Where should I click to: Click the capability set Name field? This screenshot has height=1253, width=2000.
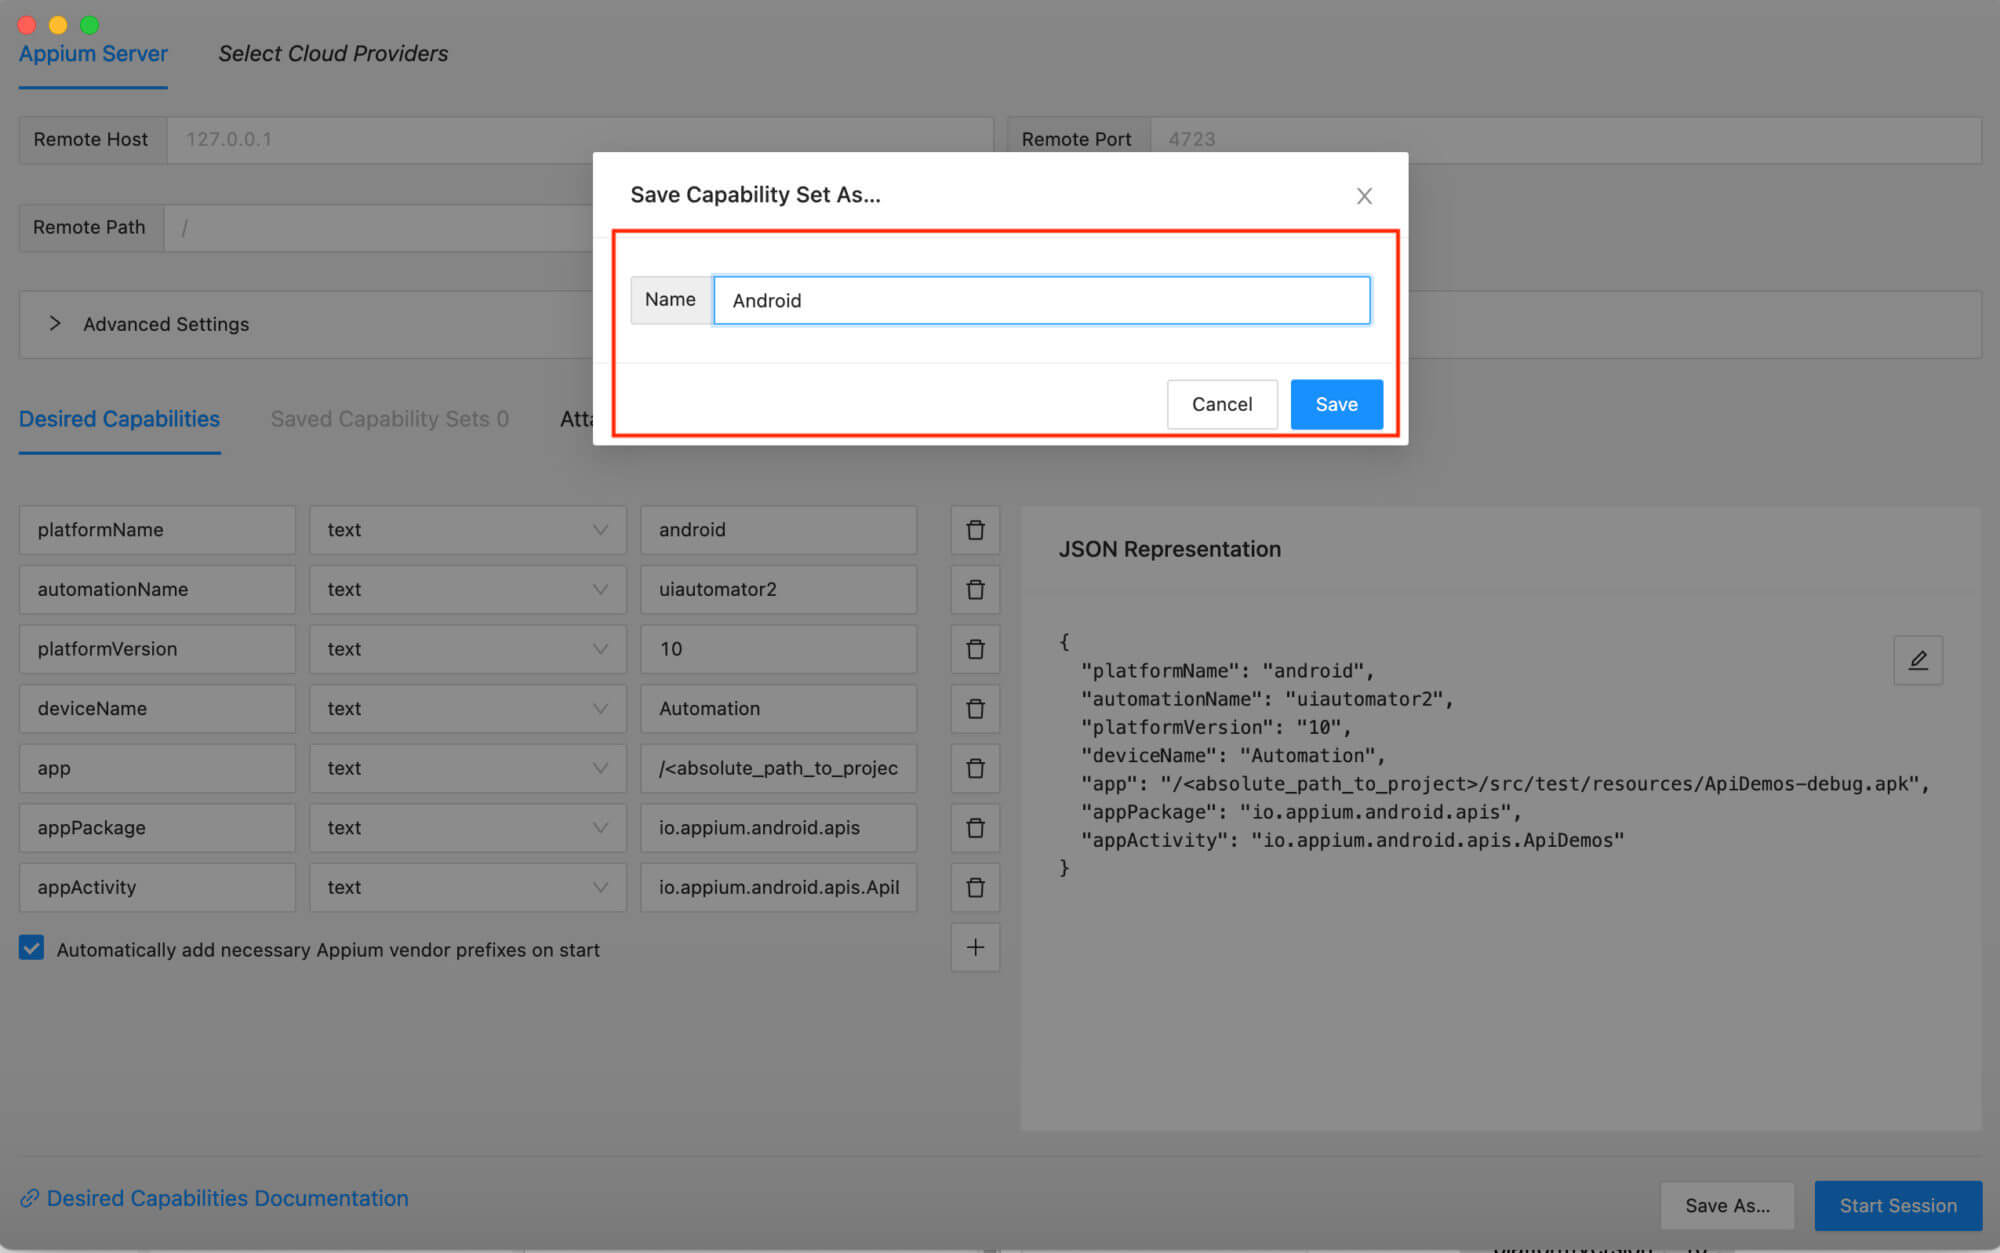tap(1040, 300)
